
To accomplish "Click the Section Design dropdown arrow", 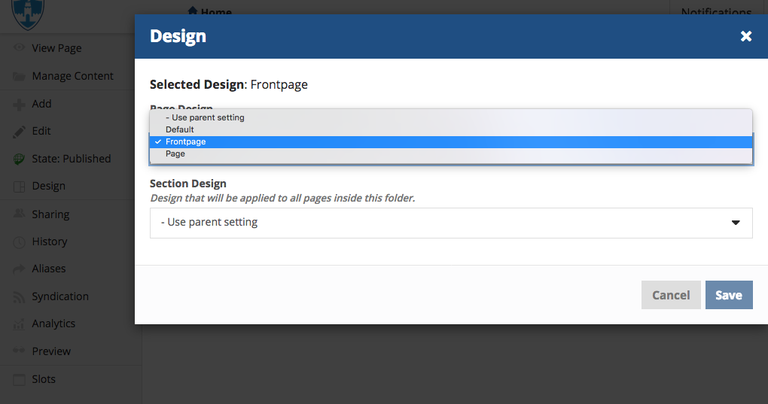I will (x=735, y=223).
